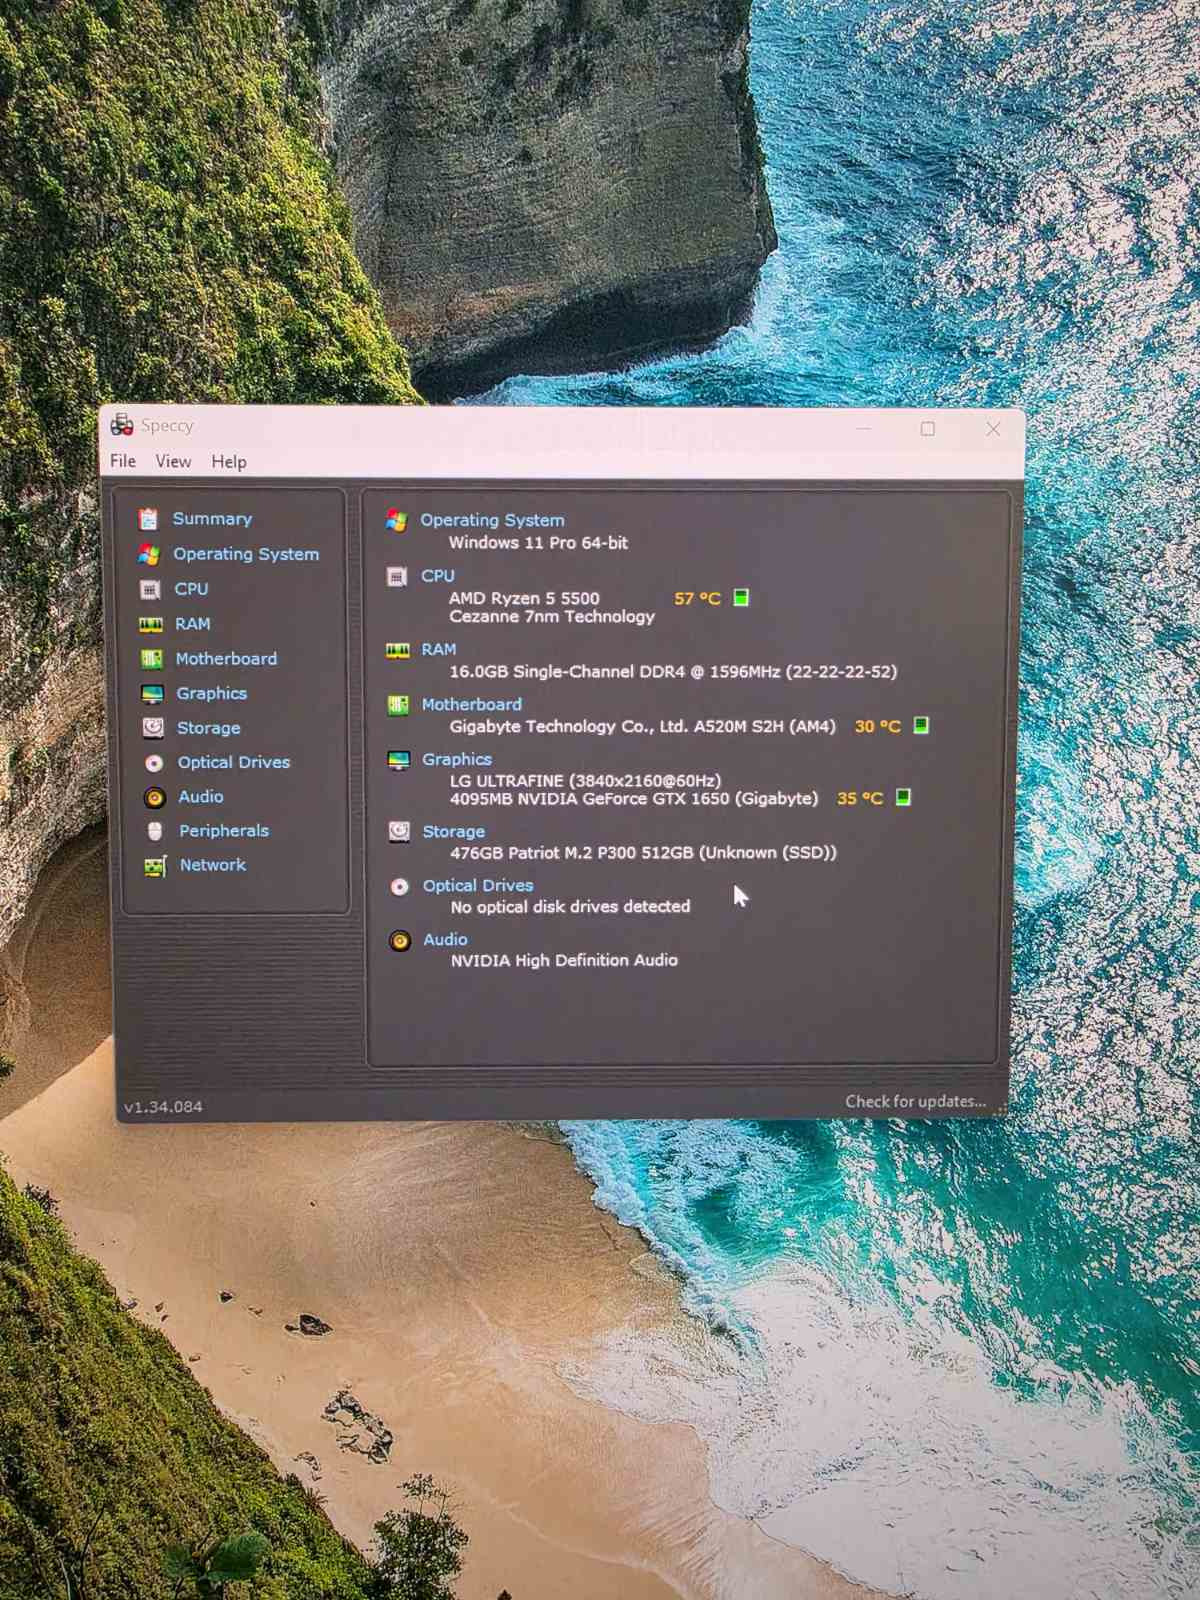Screen dimensions: 1200x1600
Task: Click the Storage heading in summary pane
Action: 453,831
